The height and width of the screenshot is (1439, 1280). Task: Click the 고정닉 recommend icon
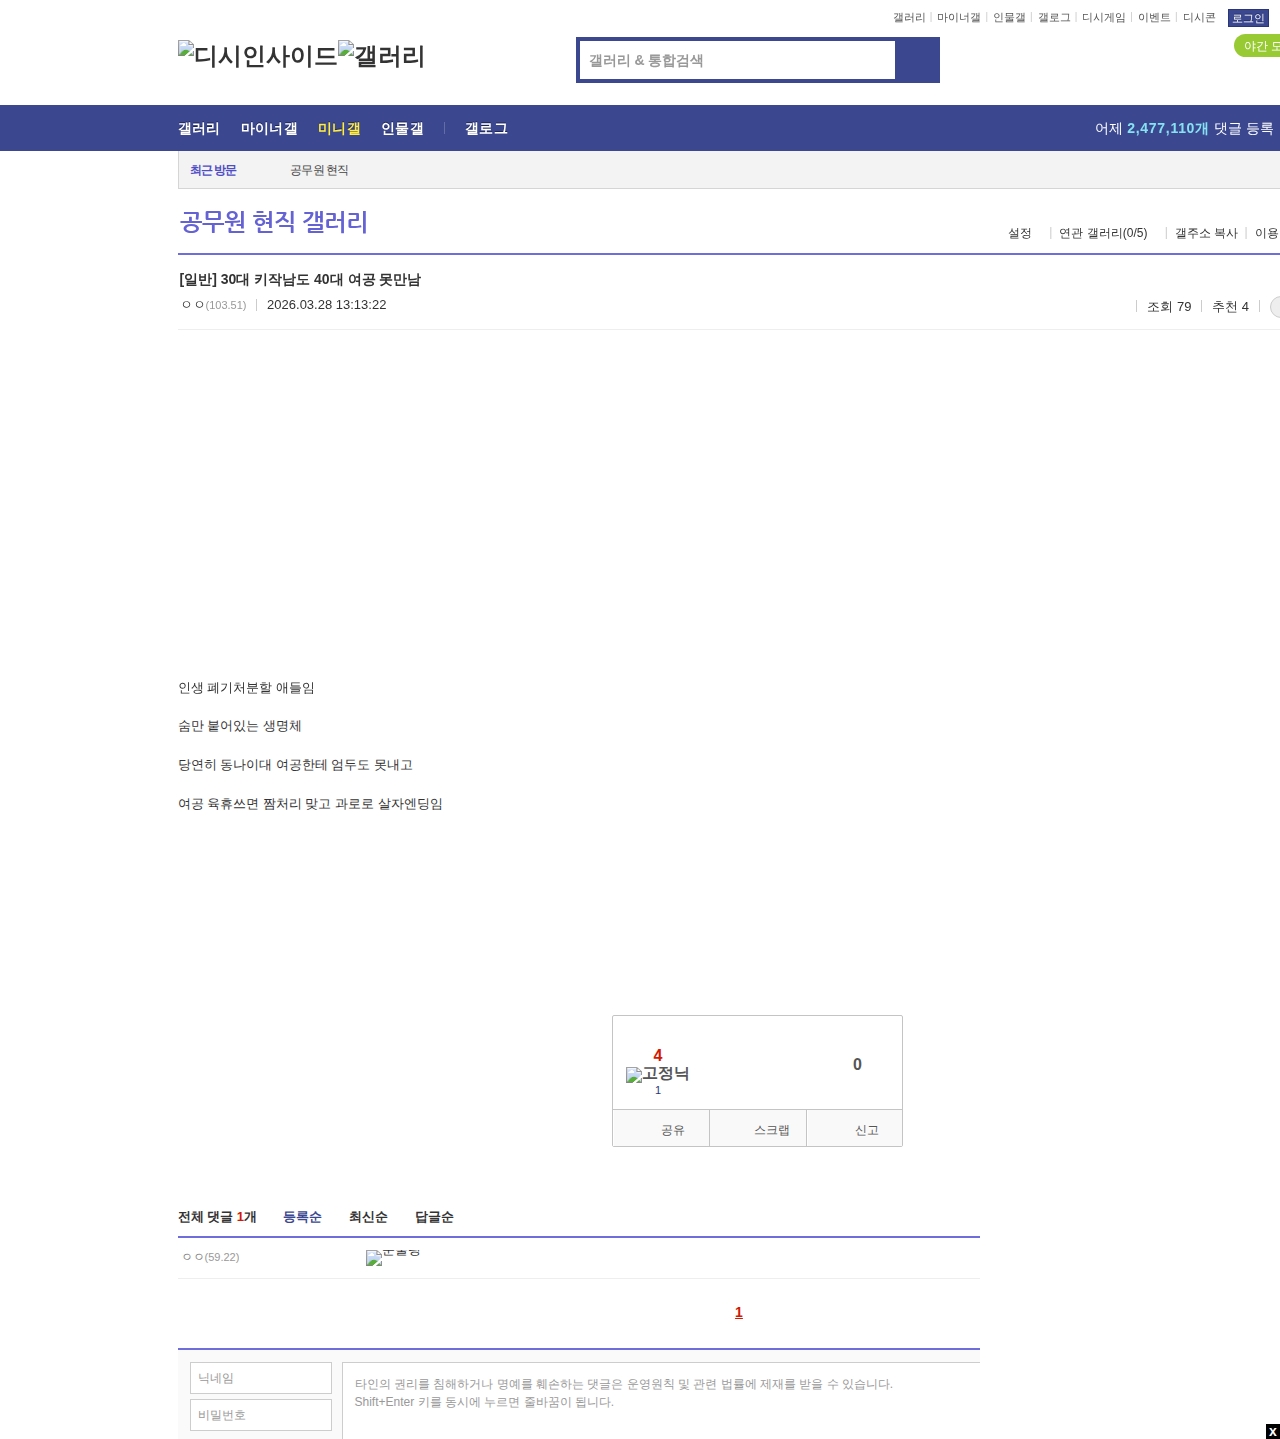(657, 1074)
